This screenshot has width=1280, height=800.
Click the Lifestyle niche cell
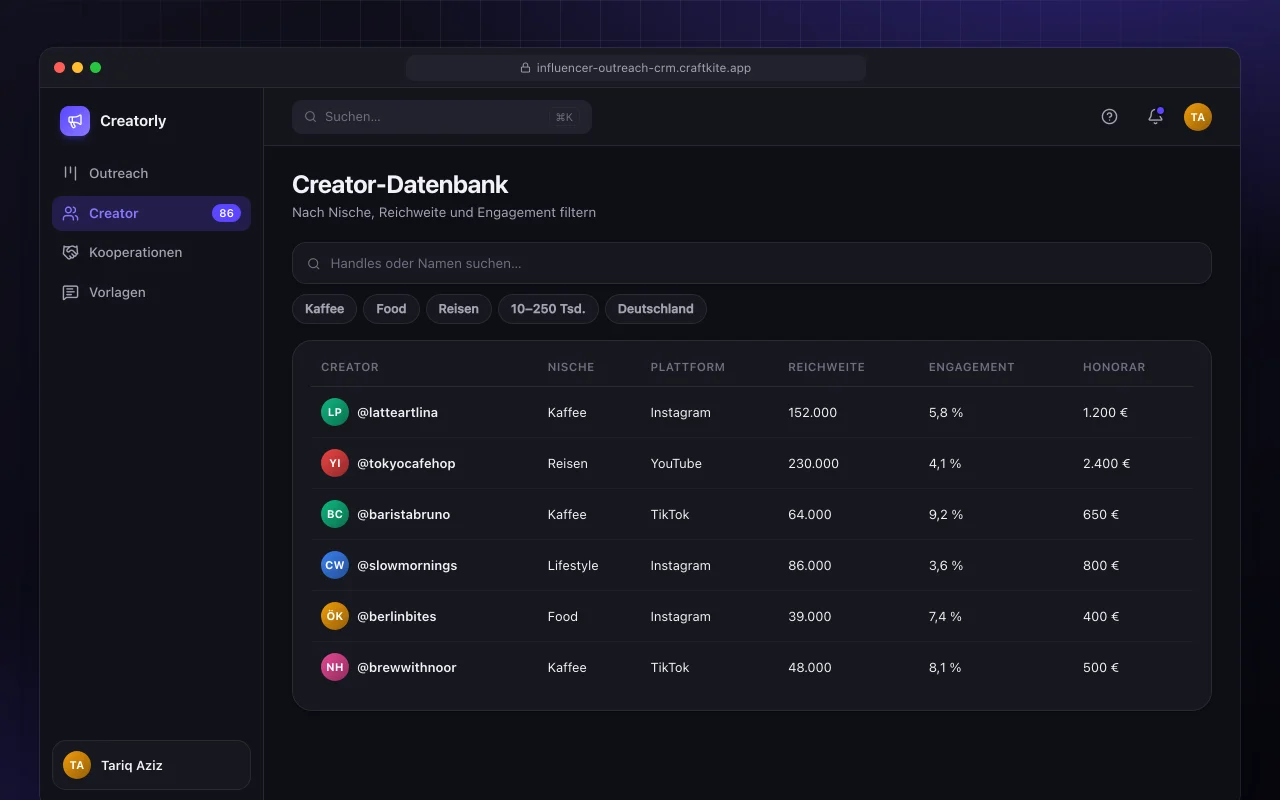coord(573,565)
